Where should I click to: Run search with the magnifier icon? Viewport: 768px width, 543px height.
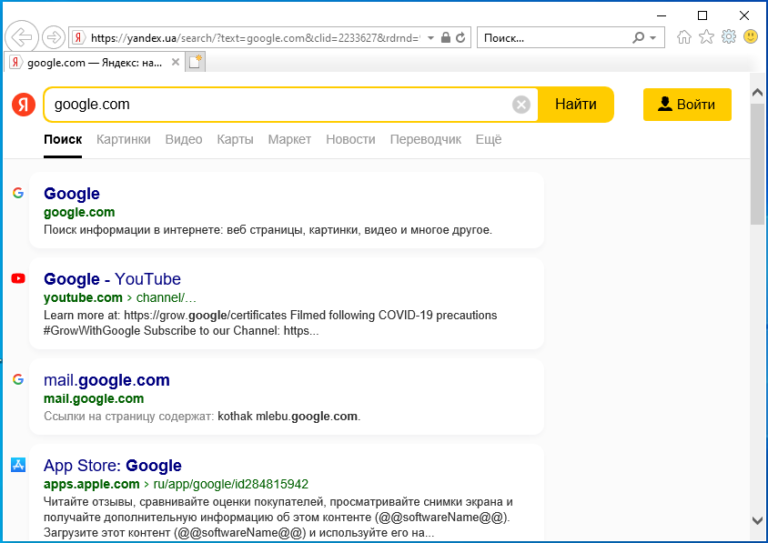[638, 38]
